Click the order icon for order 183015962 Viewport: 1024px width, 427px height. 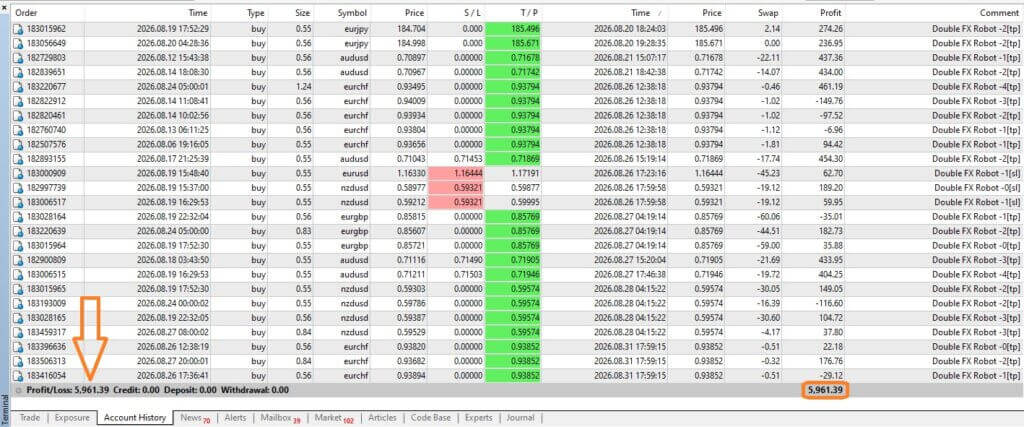point(18,29)
